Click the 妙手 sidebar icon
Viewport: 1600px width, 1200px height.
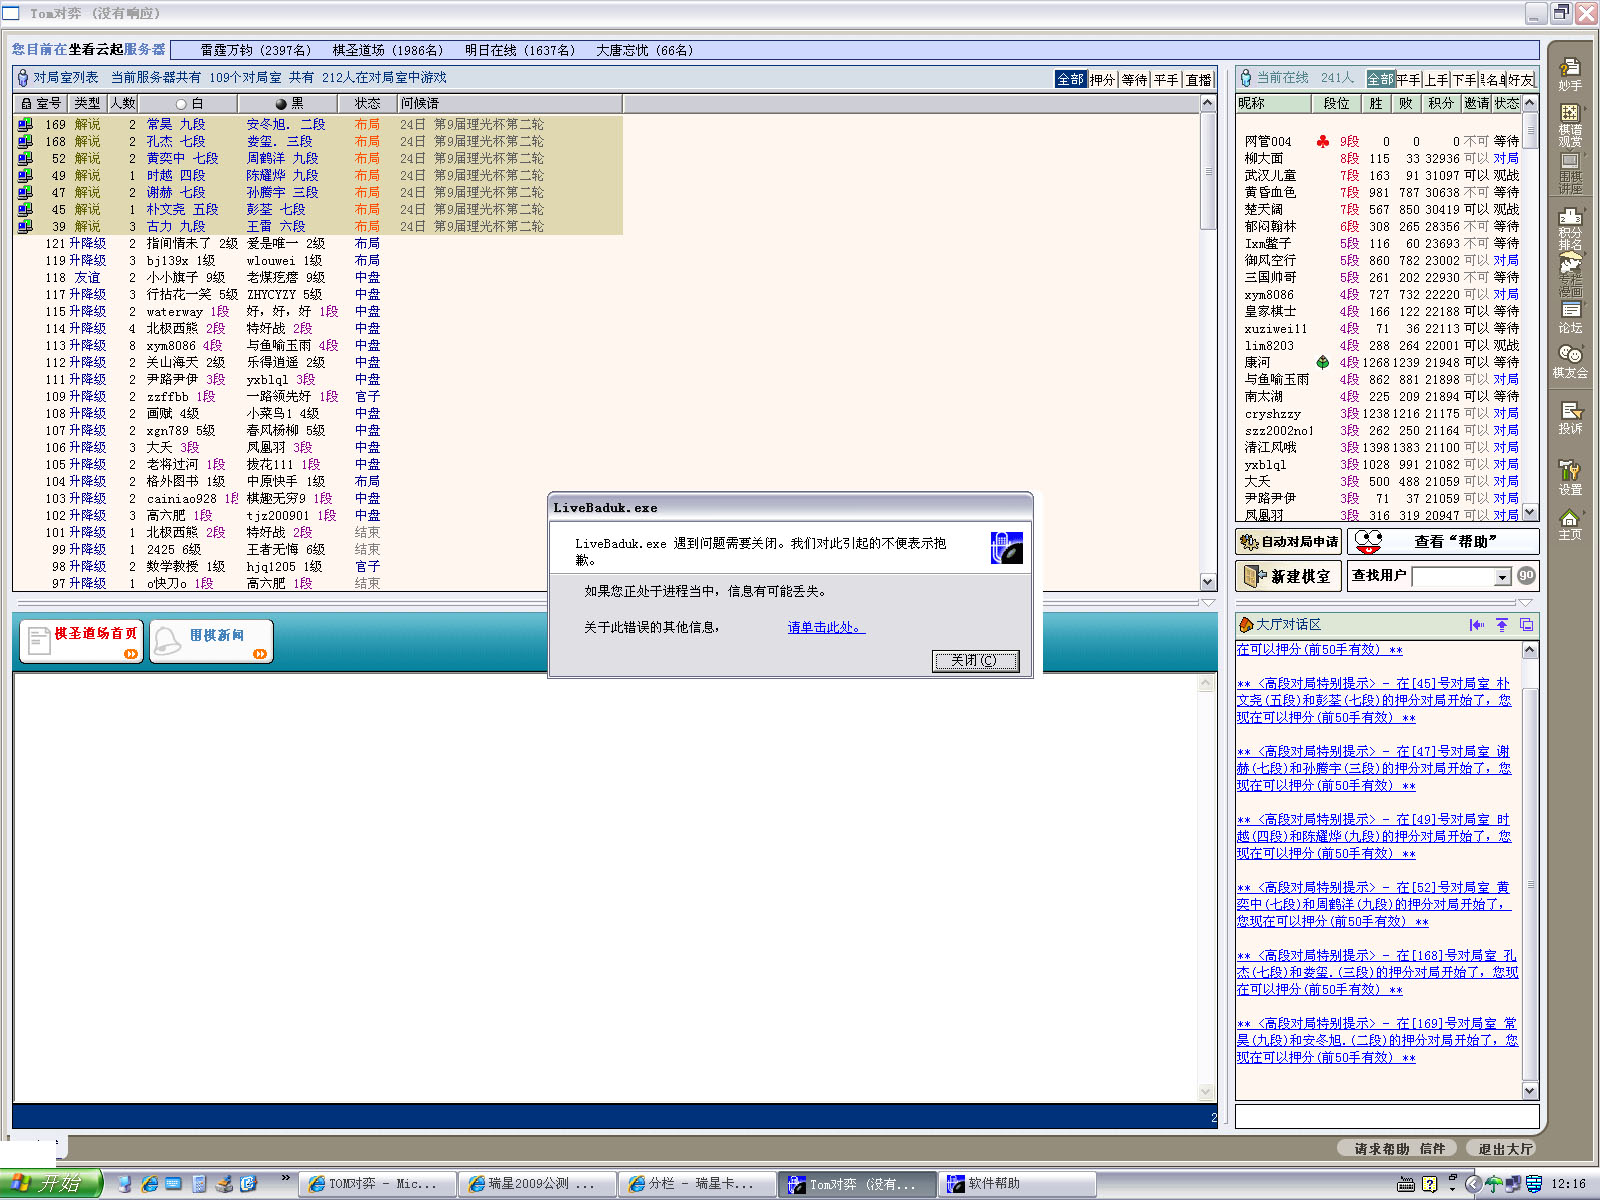1570,74
